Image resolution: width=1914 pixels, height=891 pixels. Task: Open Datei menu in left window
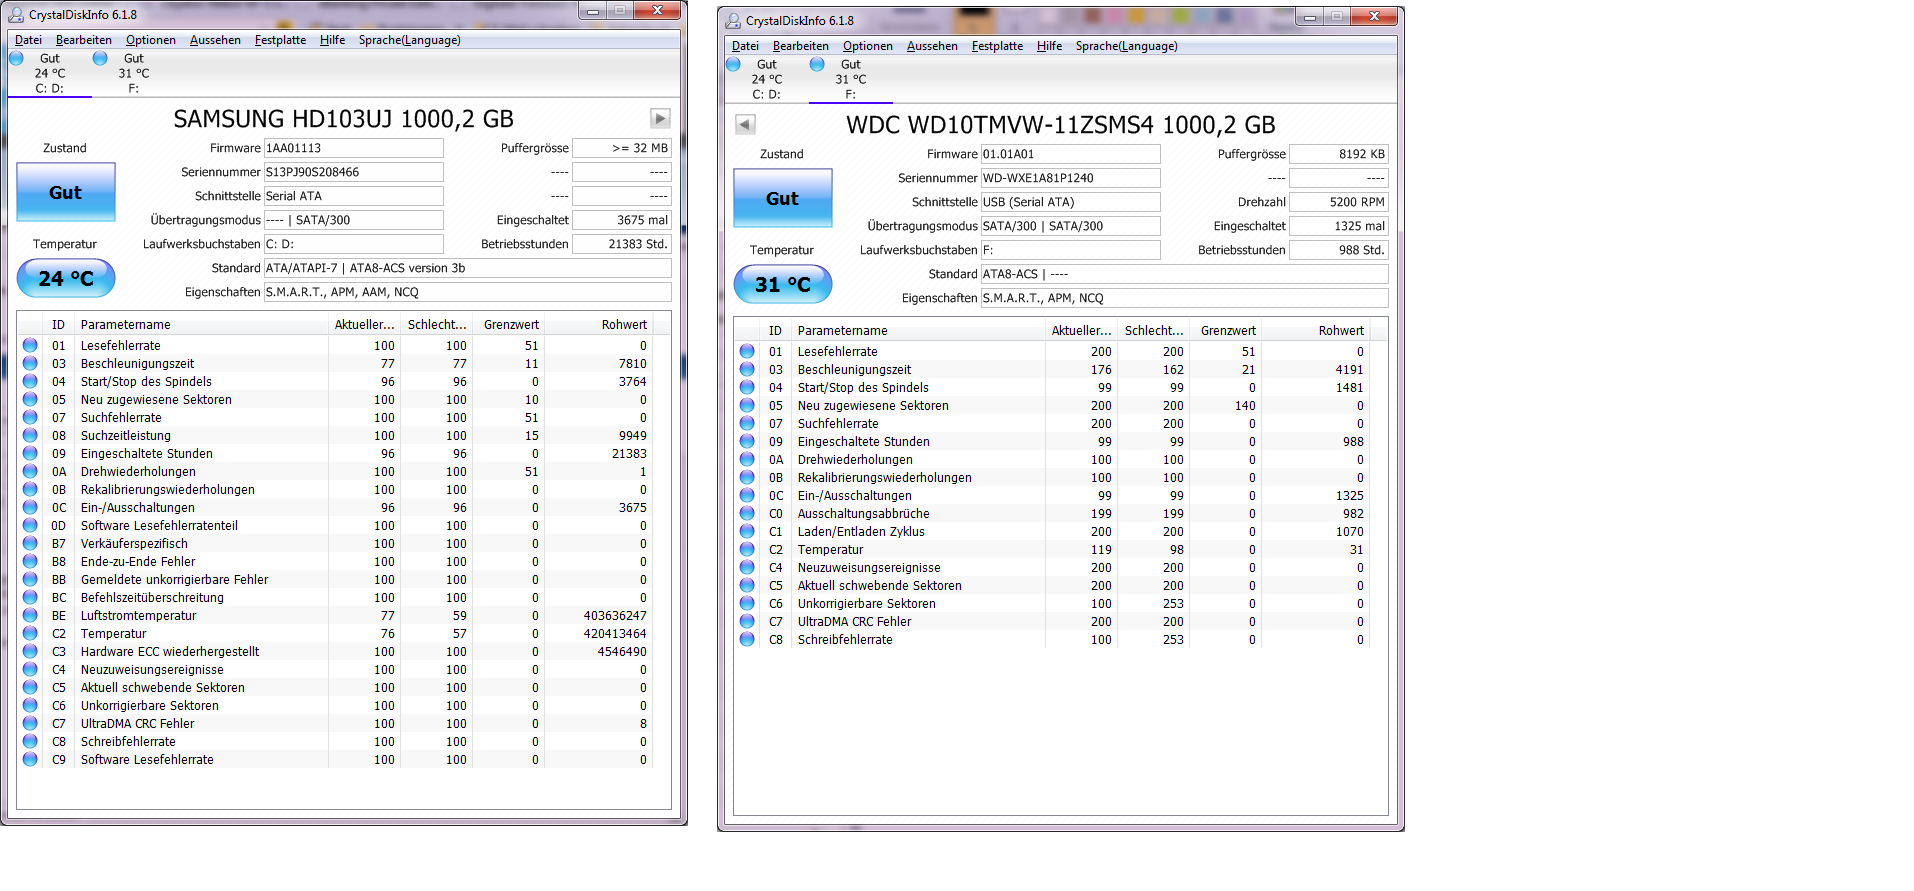(x=28, y=40)
